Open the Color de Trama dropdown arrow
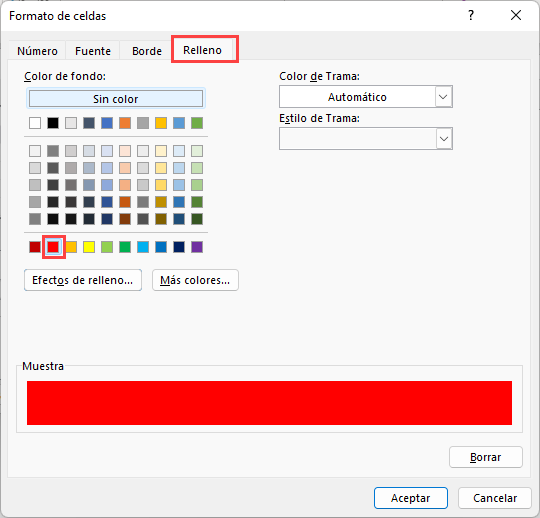Viewport: 540px width, 518px height. pyautogui.click(x=444, y=97)
